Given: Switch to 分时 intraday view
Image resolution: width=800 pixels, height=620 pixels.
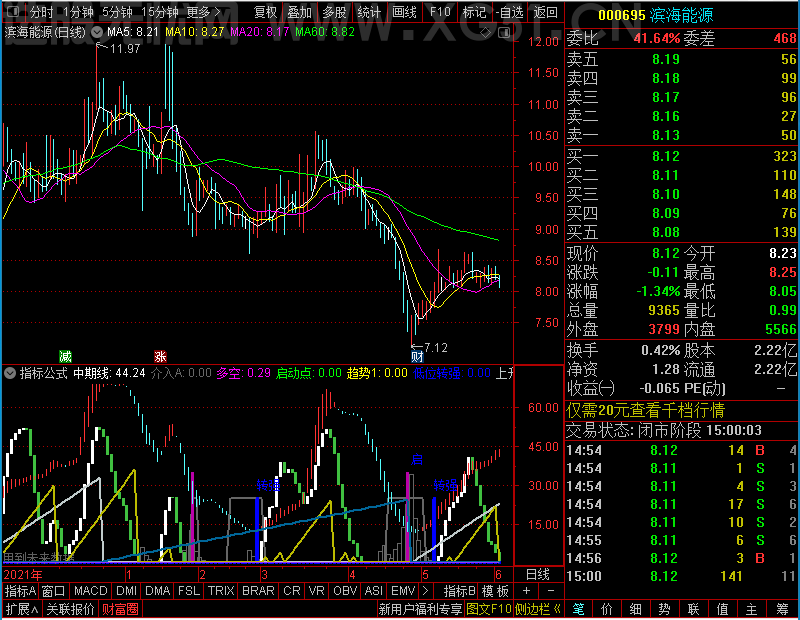Looking at the screenshot, I should pos(41,12).
